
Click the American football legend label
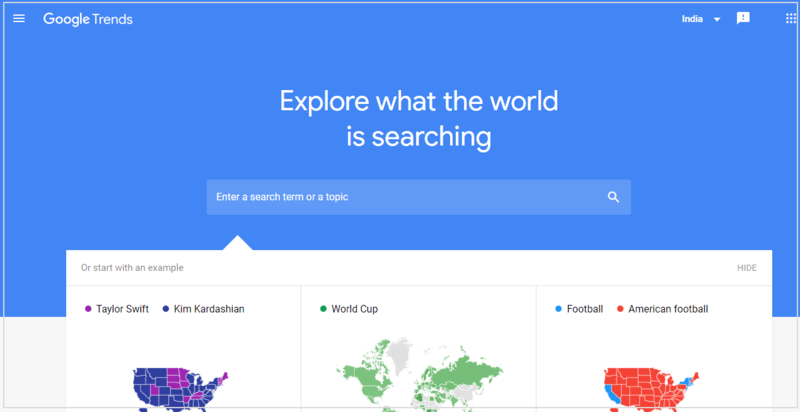click(668, 309)
